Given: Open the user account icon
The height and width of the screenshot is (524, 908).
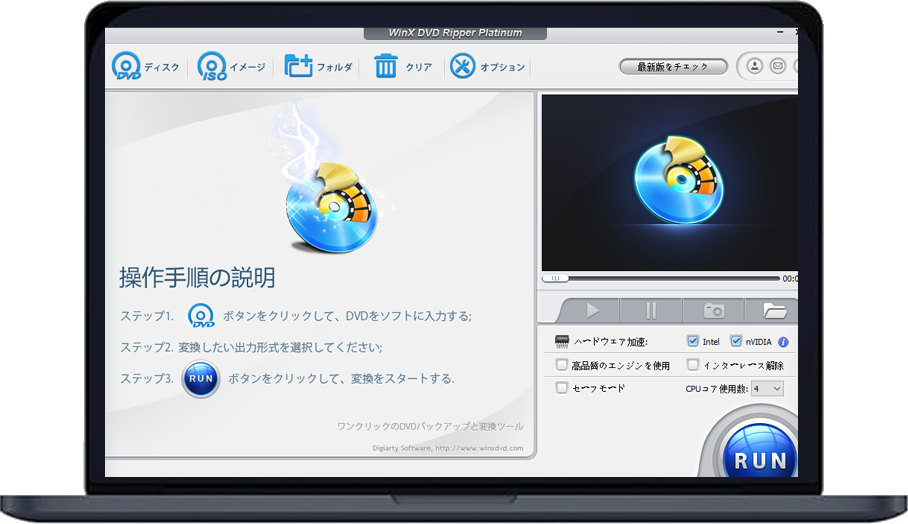Looking at the screenshot, I should [754, 66].
